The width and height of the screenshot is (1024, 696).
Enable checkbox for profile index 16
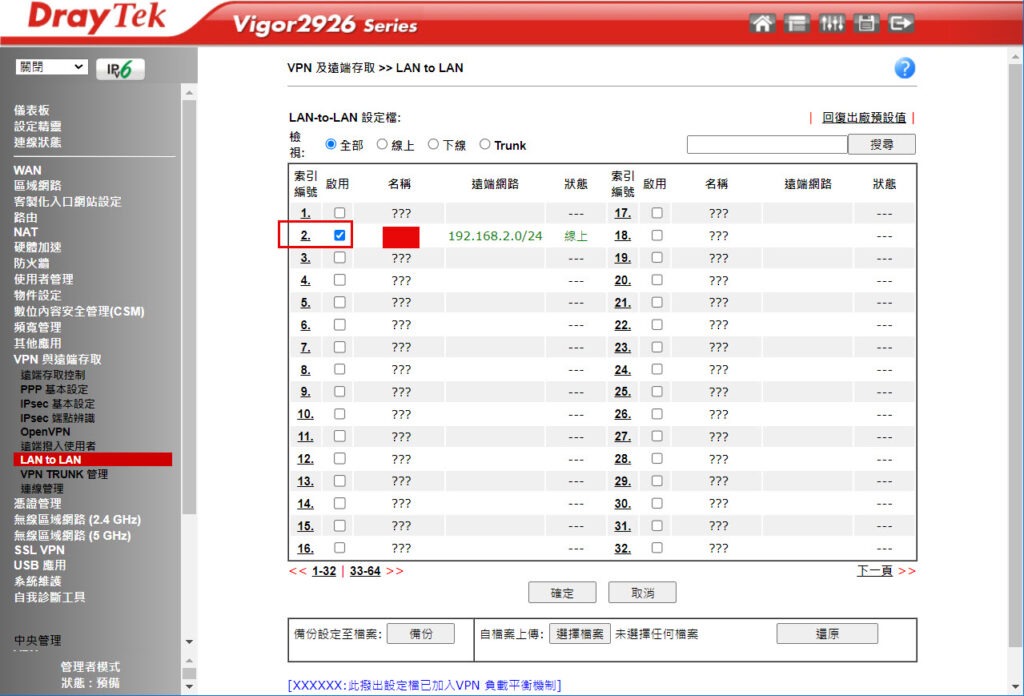[340, 548]
